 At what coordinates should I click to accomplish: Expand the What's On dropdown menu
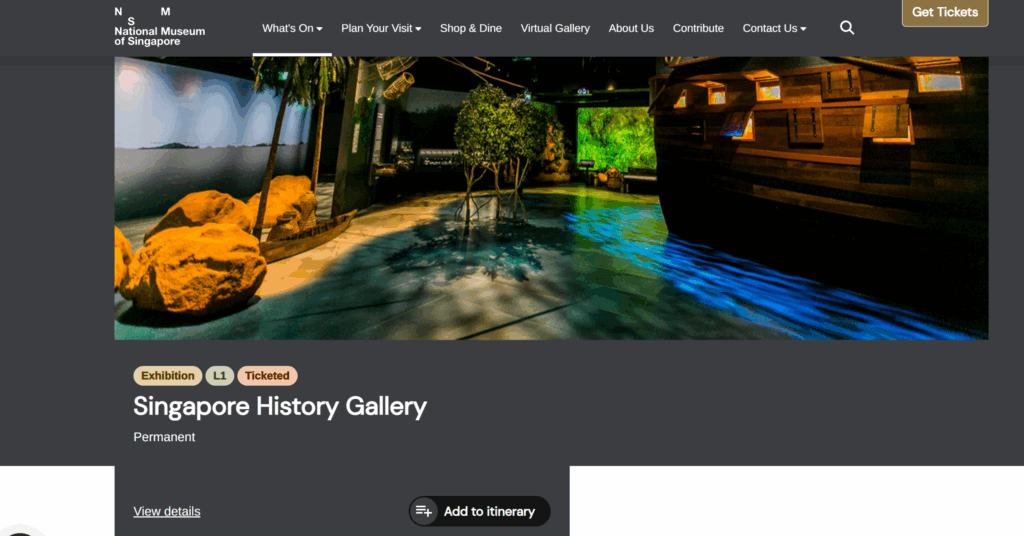[x=292, y=28]
